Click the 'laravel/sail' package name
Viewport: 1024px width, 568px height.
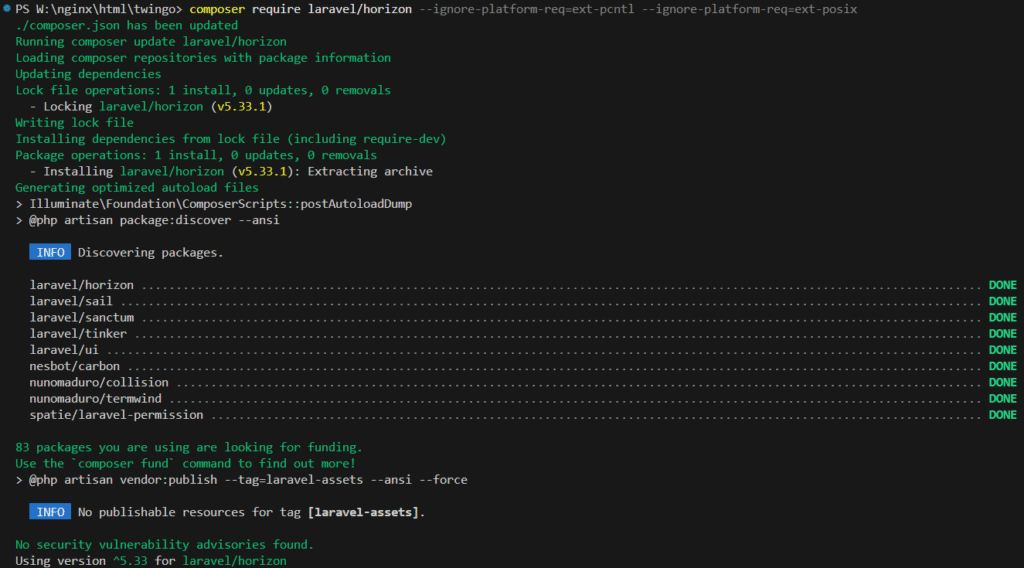click(x=71, y=302)
